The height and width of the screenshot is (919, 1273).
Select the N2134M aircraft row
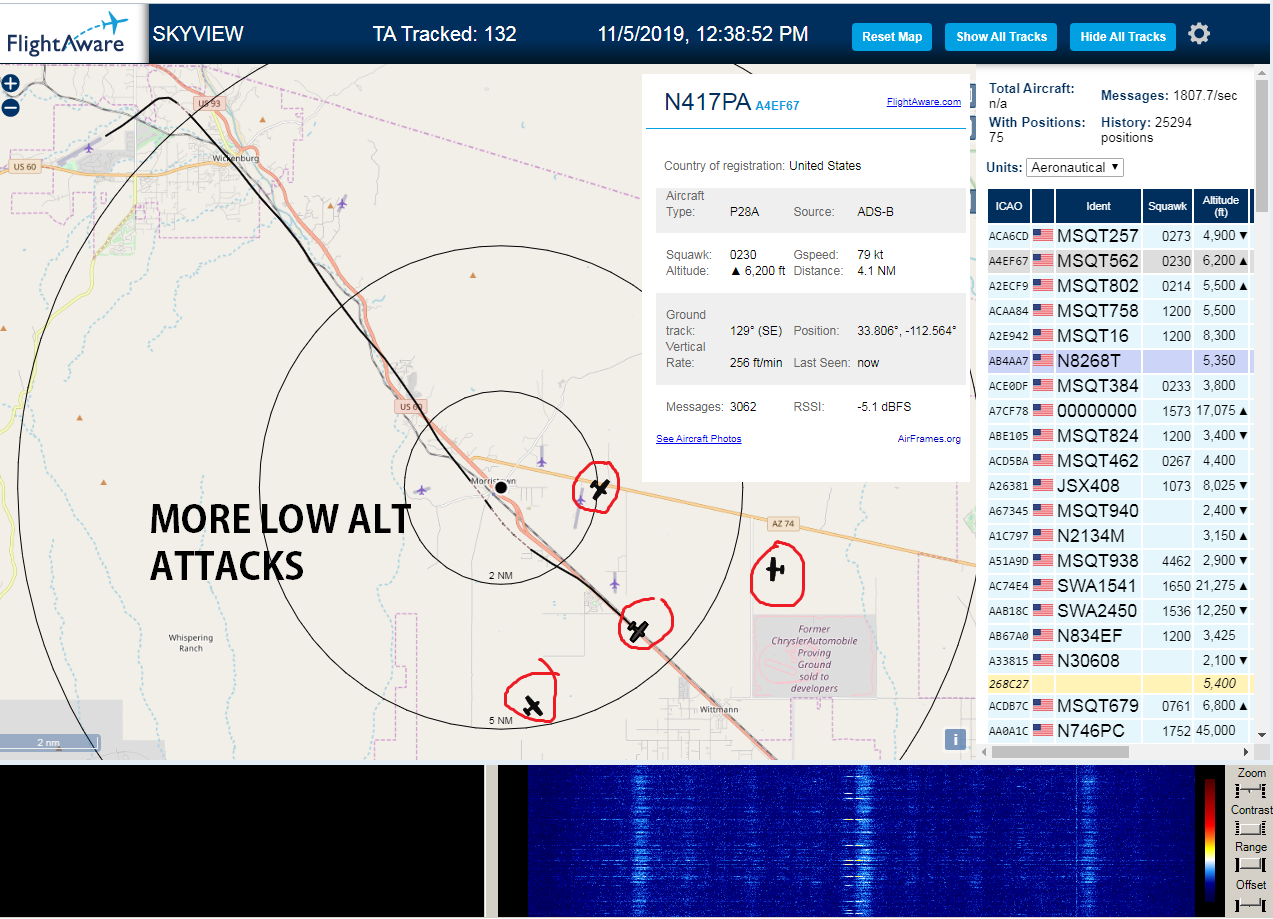[x=1119, y=536]
